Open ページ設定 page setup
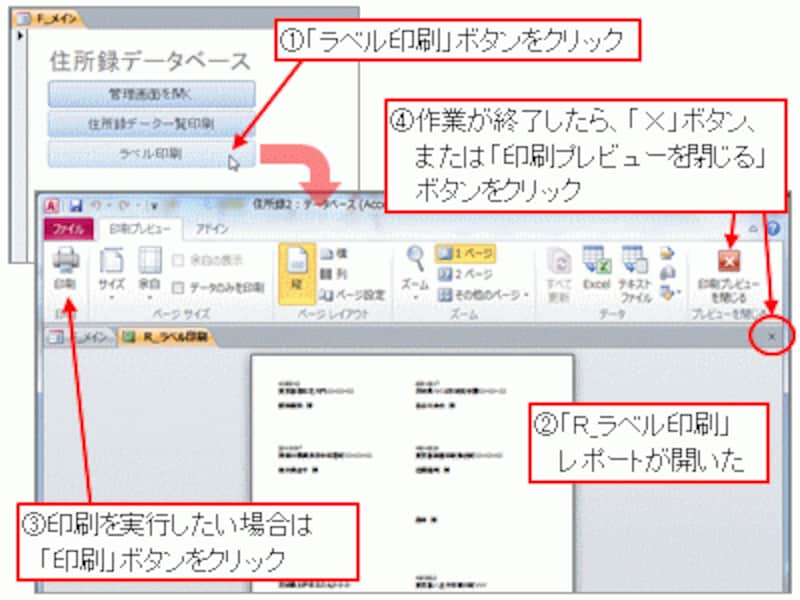800x600 pixels. pyautogui.click(x=352, y=295)
